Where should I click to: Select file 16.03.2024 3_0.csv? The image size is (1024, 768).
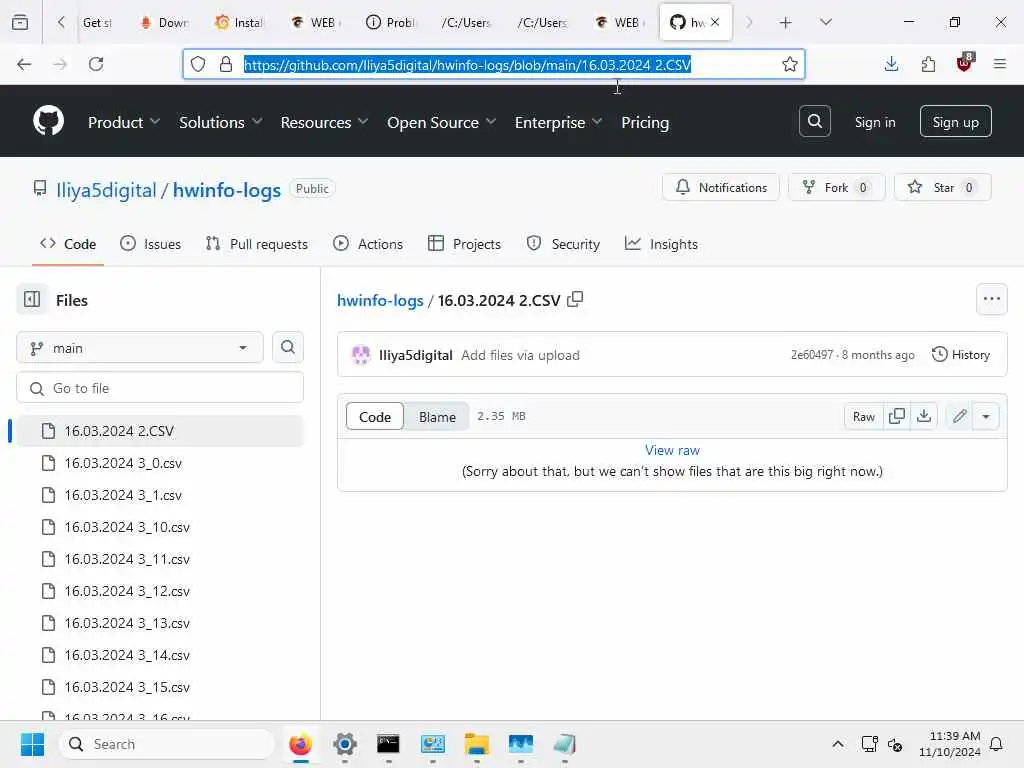coord(160,463)
